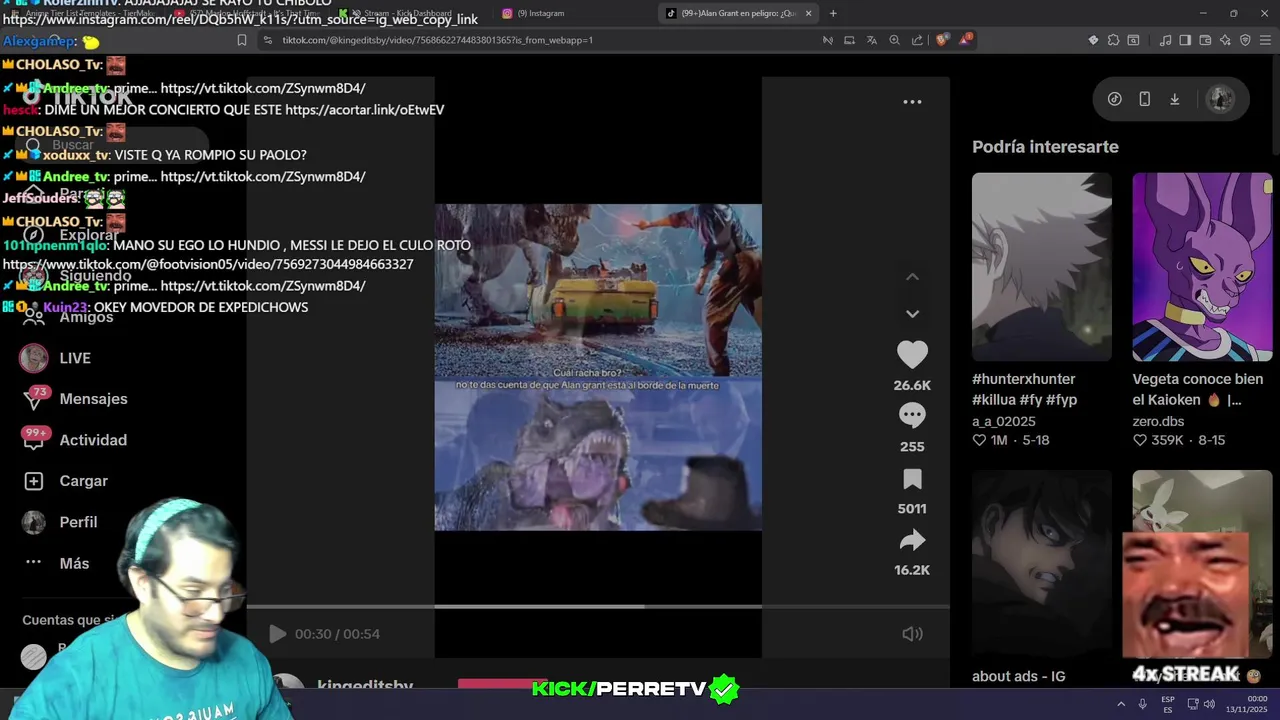Share the video via arrow icon
Image resolution: width=1280 pixels, height=720 pixels.
pyautogui.click(x=912, y=541)
